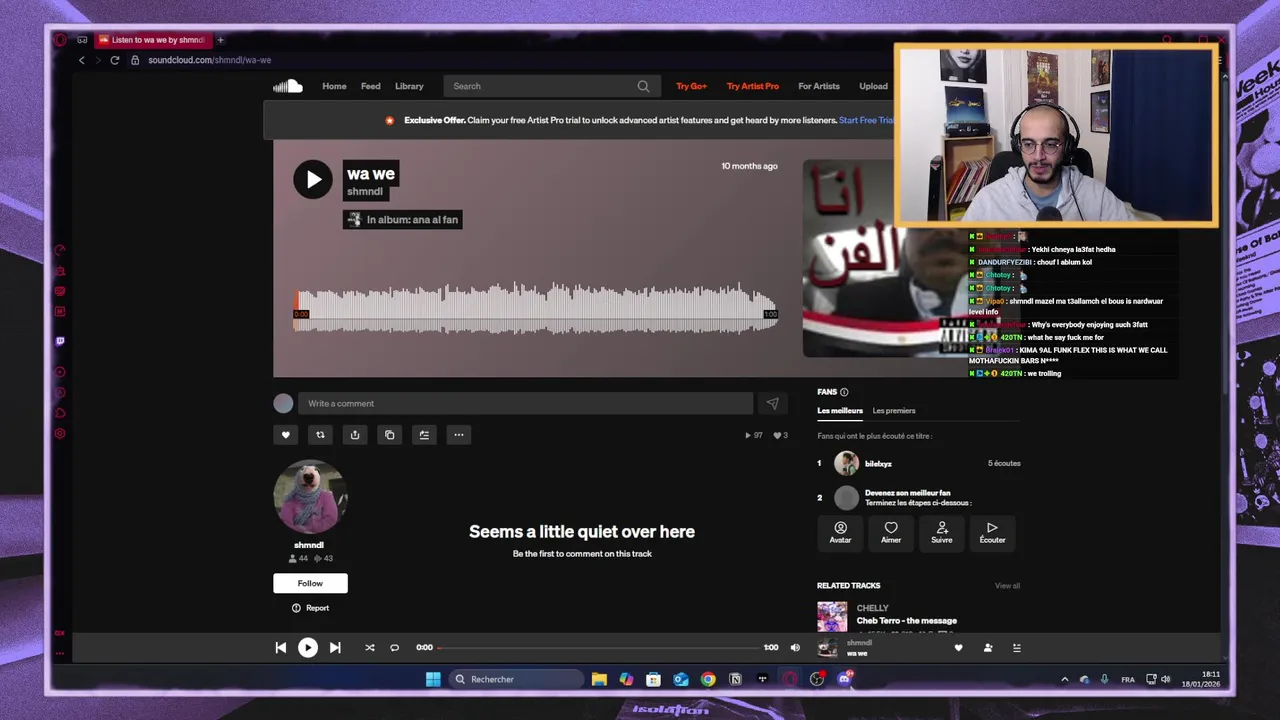Switch to the Les premiers tab
This screenshot has height=720, width=1280.
[x=893, y=411]
